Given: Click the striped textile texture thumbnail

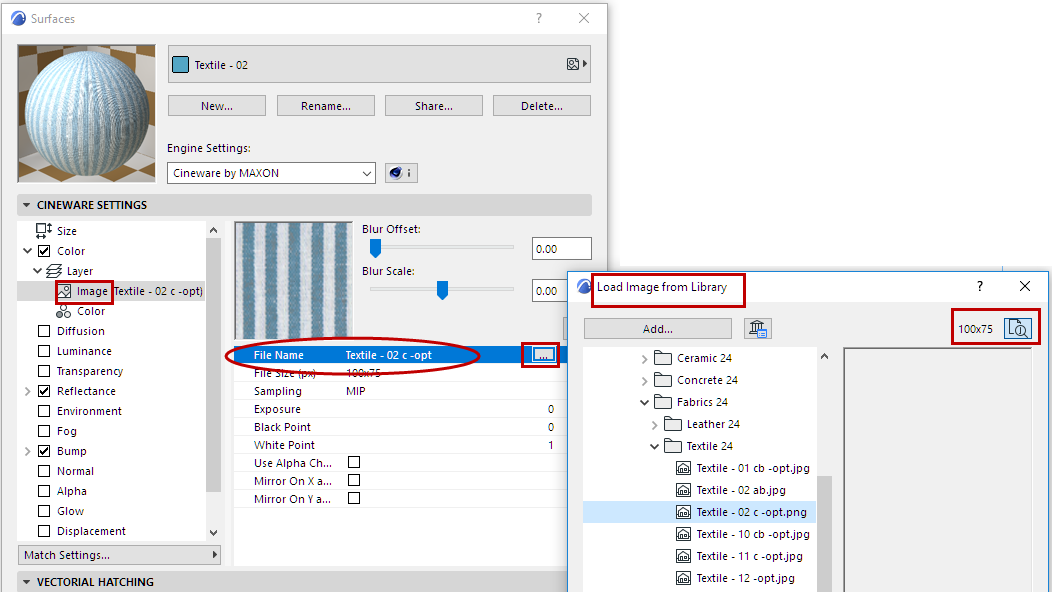Looking at the screenshot, I should [293, 281].
